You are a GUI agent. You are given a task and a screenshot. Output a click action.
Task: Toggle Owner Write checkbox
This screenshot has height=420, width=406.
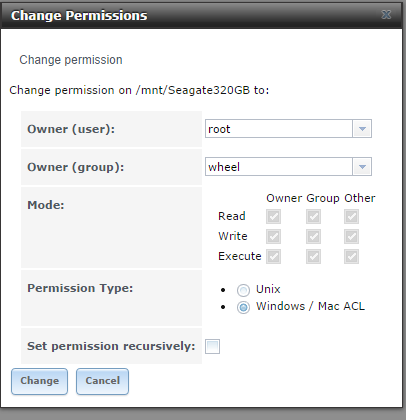[x=273, y=237]
